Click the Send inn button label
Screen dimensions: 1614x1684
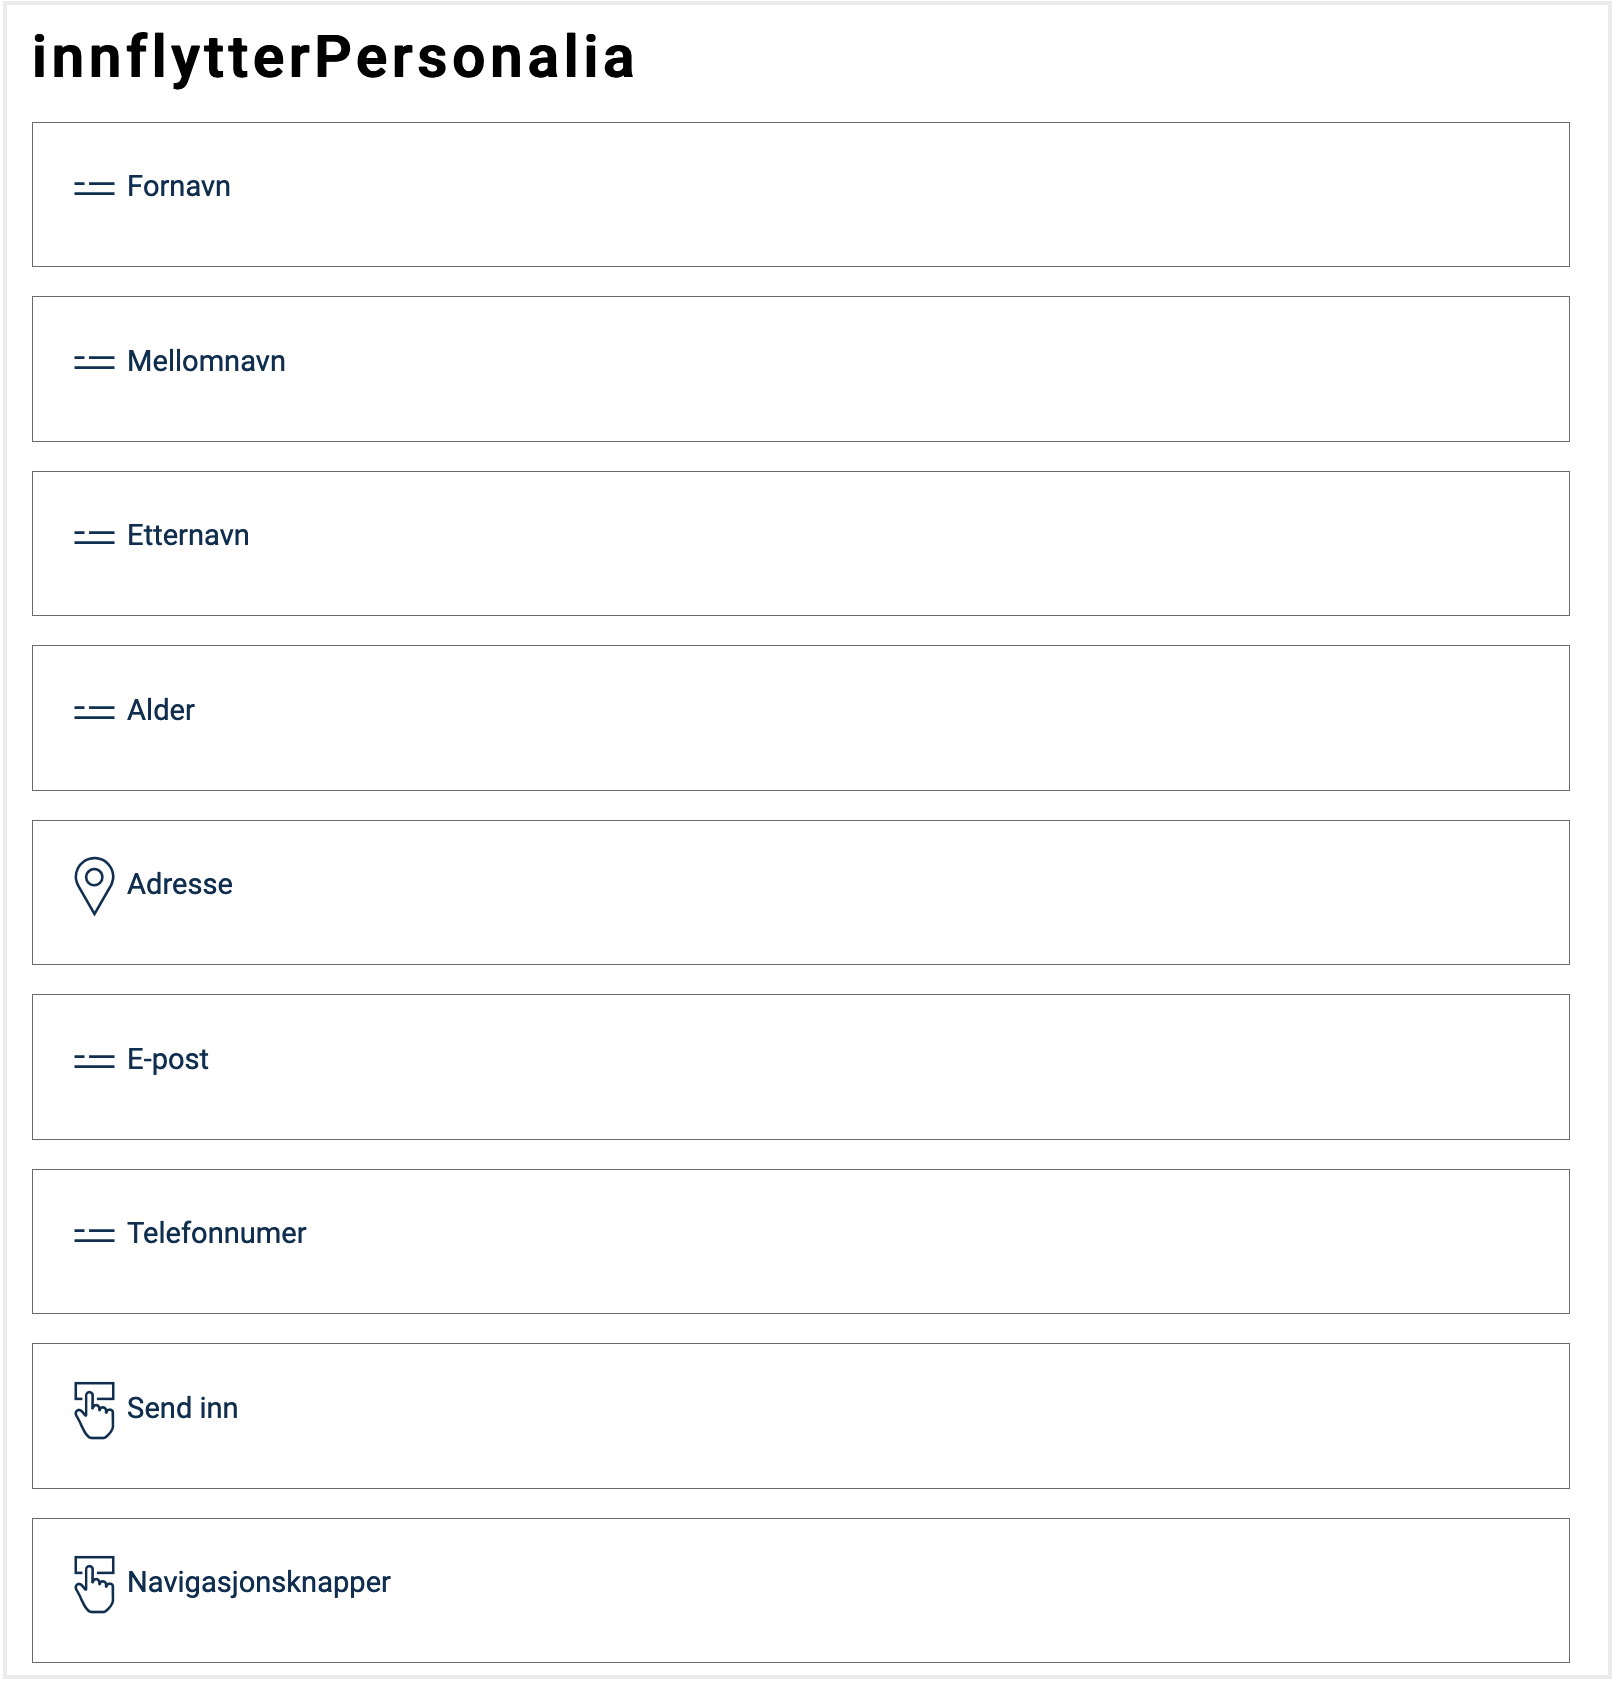(x=182, y=1408)
